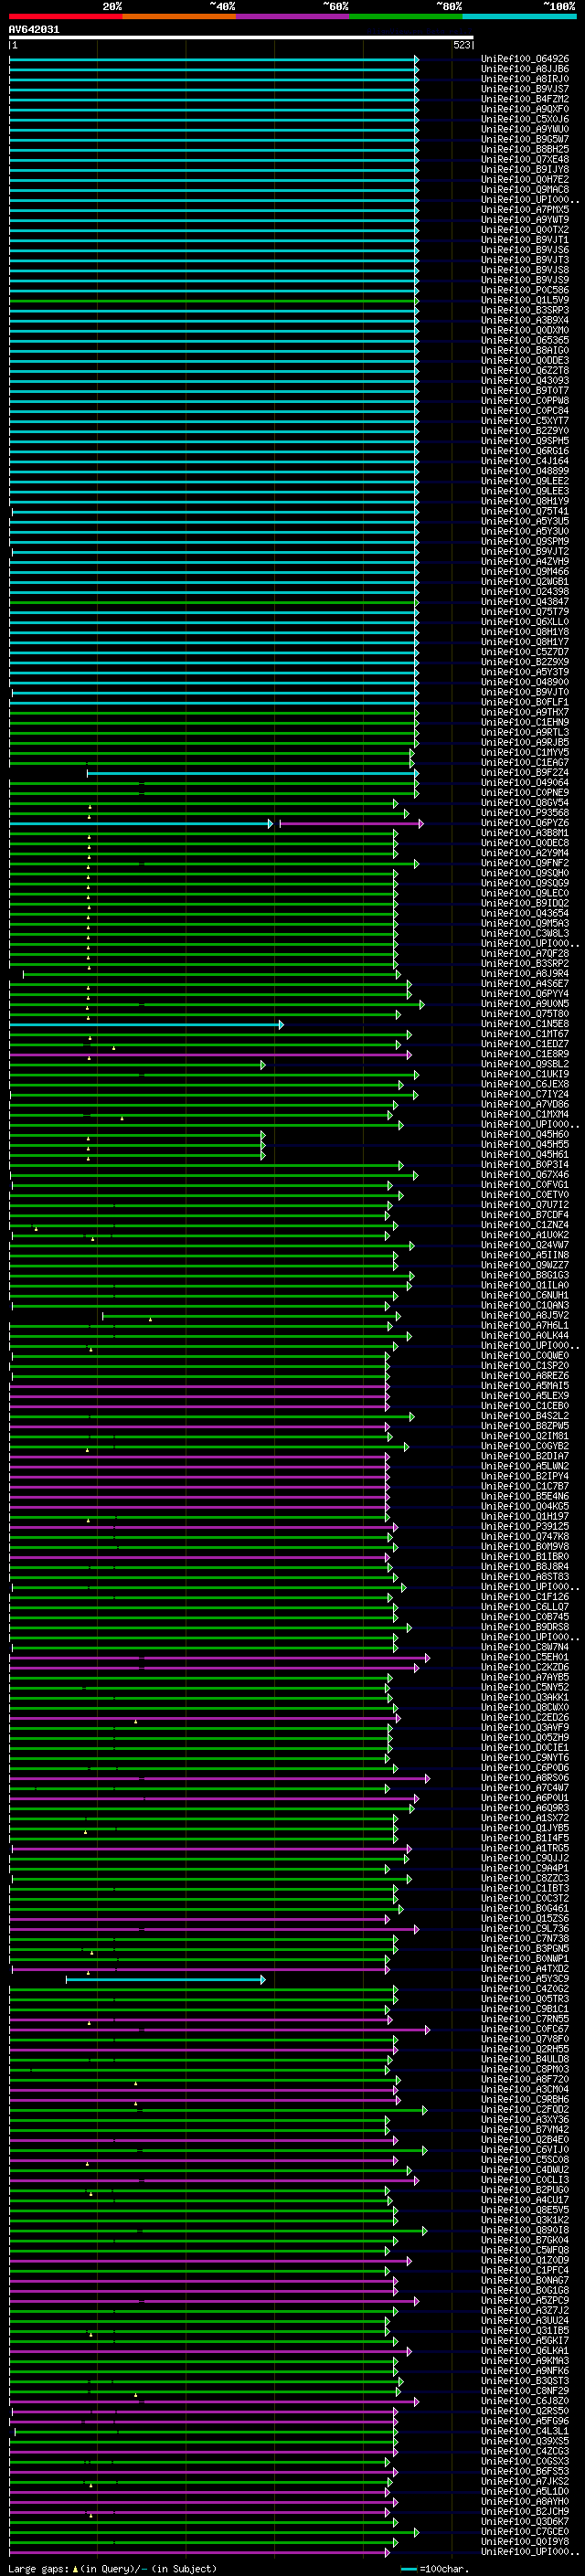Open hit UniRef100_Q3AKK1
585x2576 pixels.
coord(525,1697)
